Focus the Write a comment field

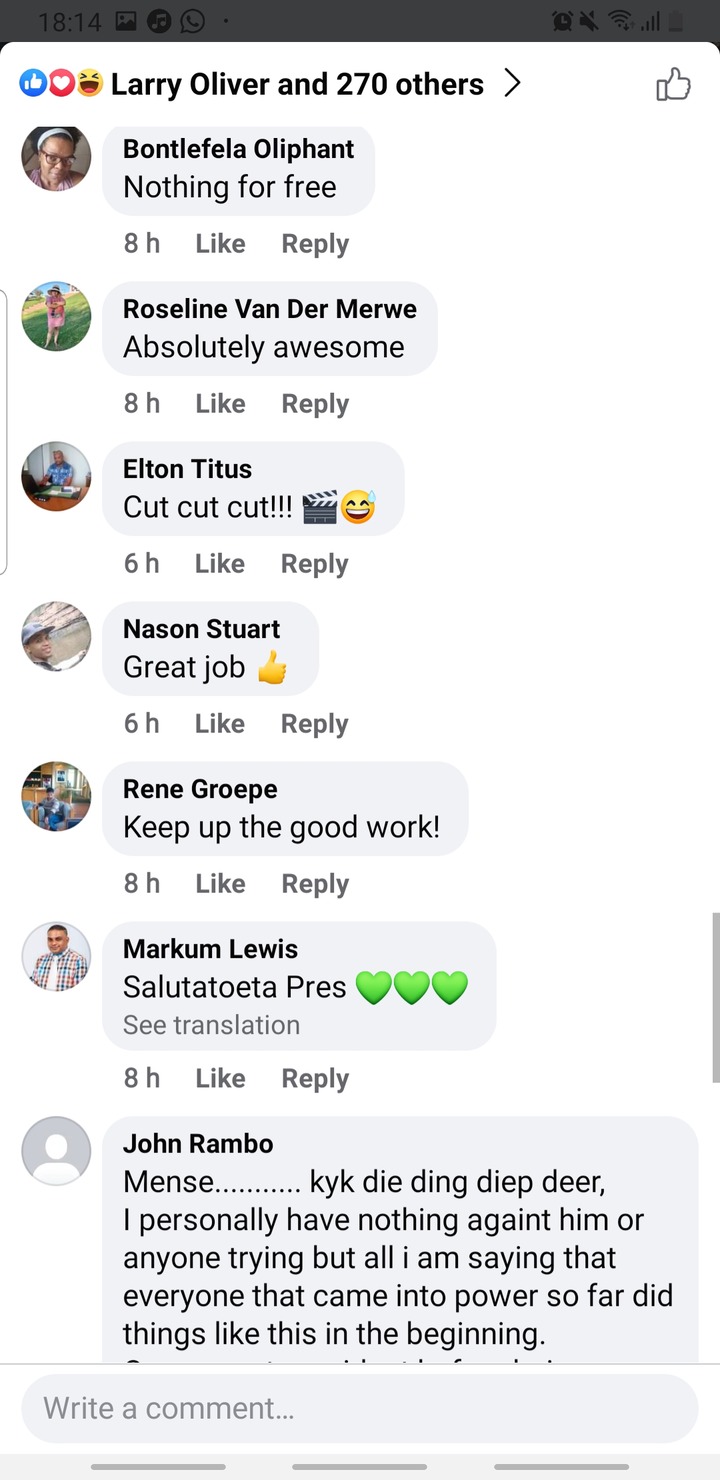360,1408
